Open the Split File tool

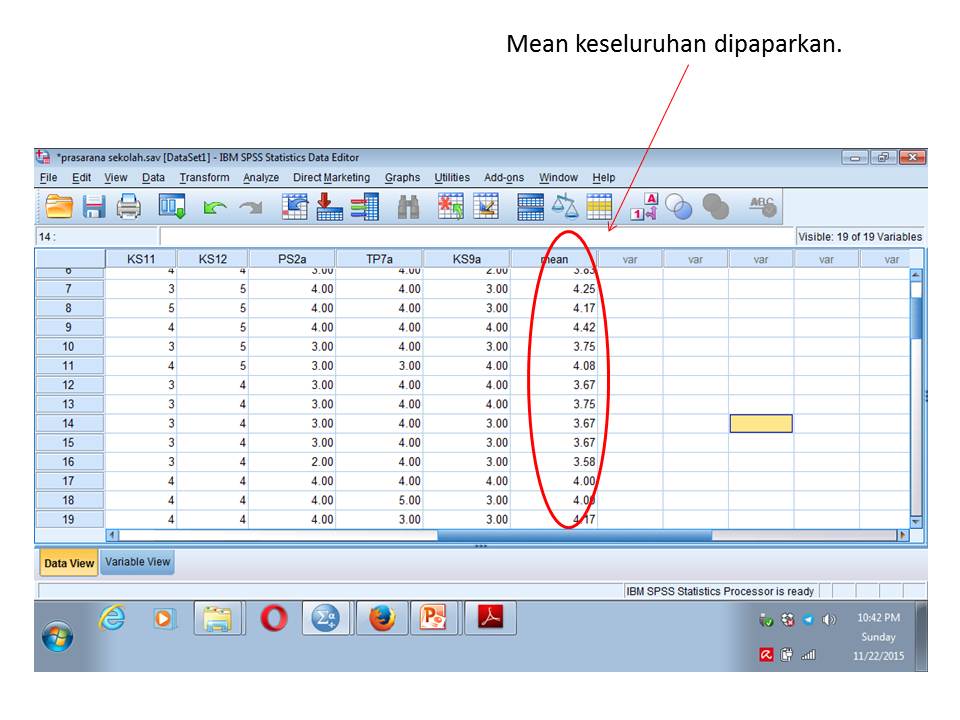point(530,206)
